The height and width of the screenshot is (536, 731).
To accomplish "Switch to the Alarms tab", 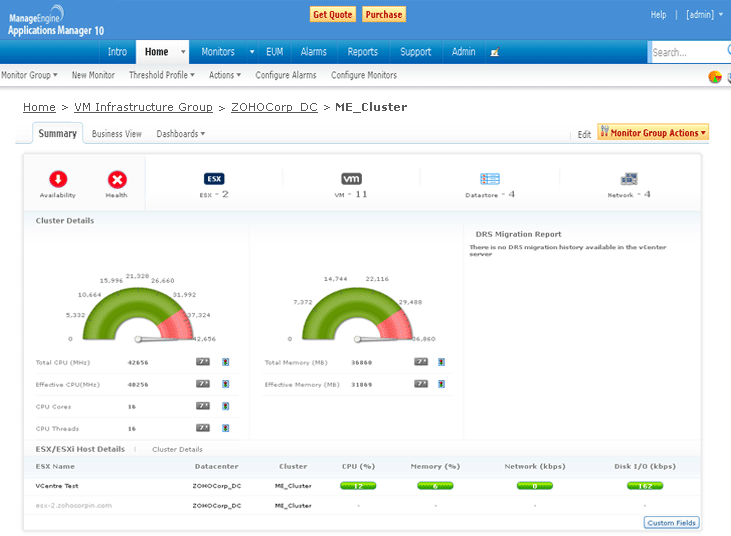I will click(313, 52).
